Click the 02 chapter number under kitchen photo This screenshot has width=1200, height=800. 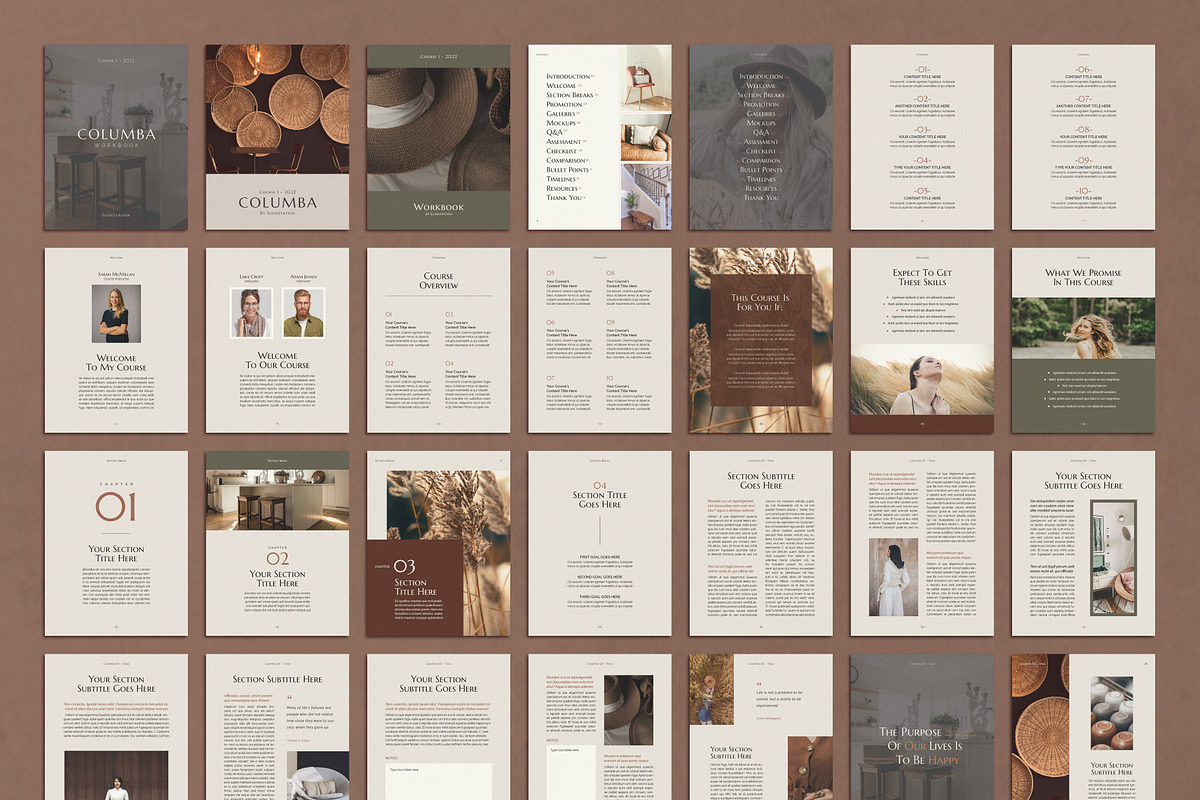[277, 558]
